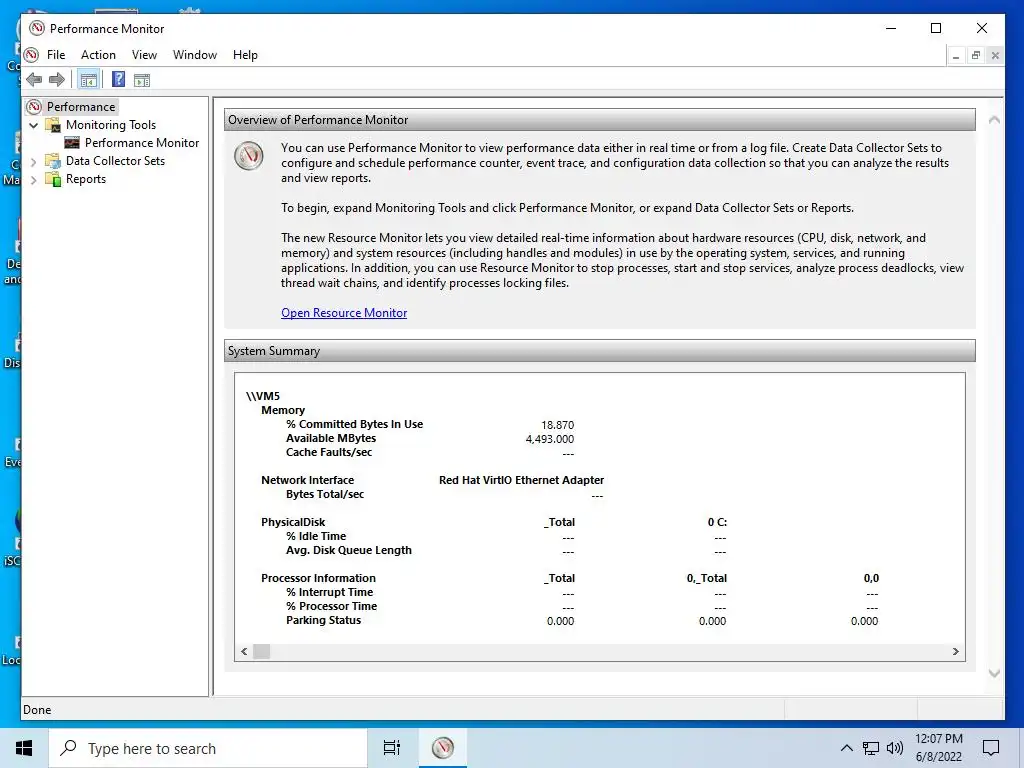Click System Summary scroll left arrow
1024x768 pixels.
click(x=244, y=651)
